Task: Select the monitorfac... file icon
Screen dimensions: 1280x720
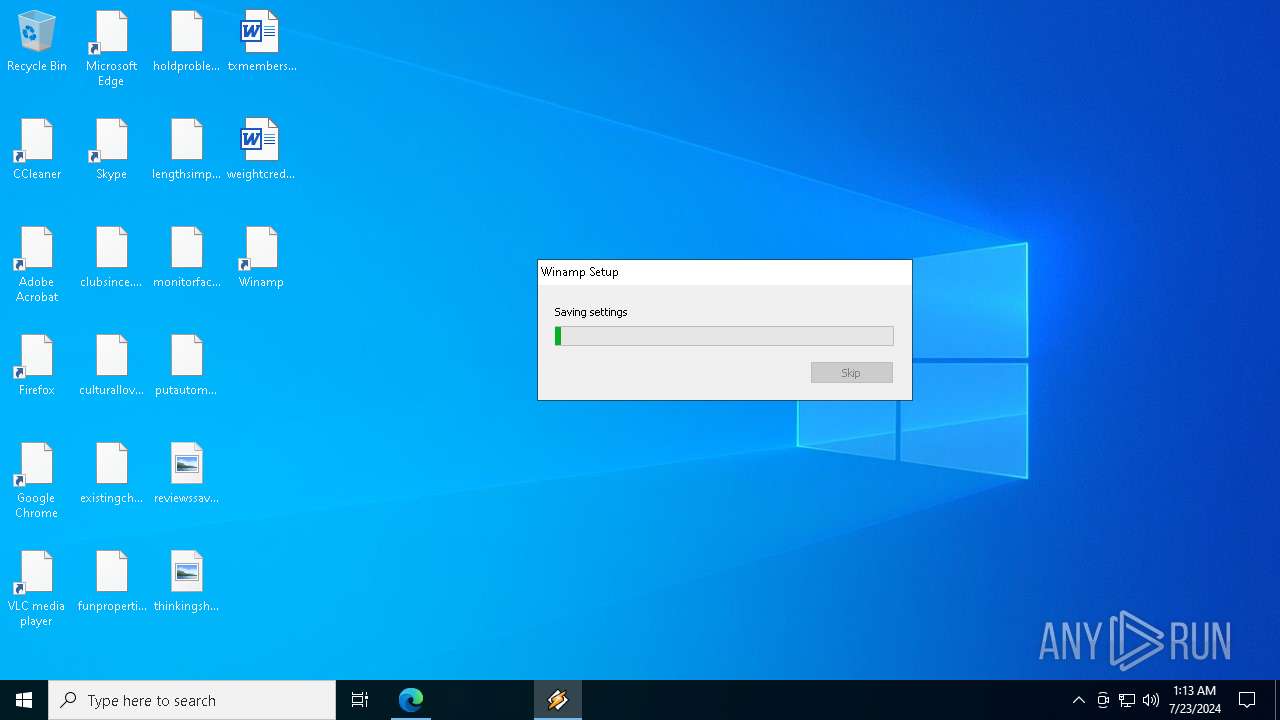Action: tap(186, 258)
